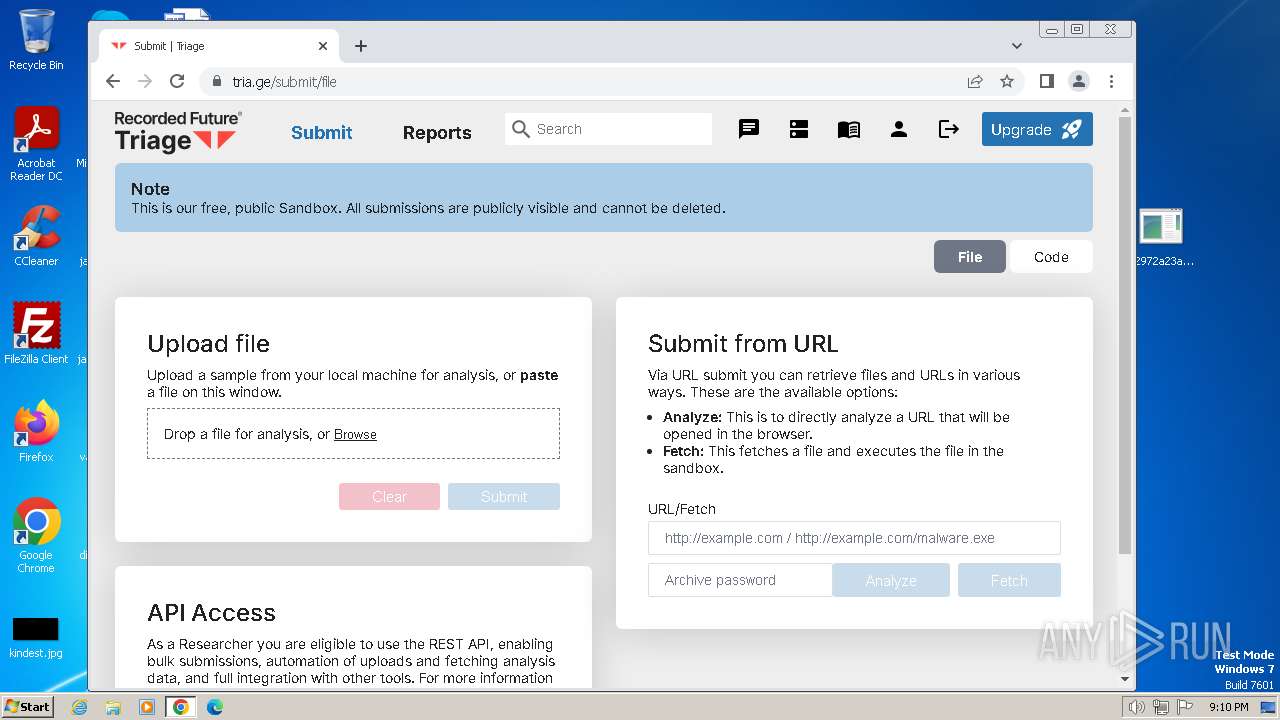Click the network icon in system tray
Image resolution: width=1280 pixels, height=720 pixels.
click(1161, 707)
